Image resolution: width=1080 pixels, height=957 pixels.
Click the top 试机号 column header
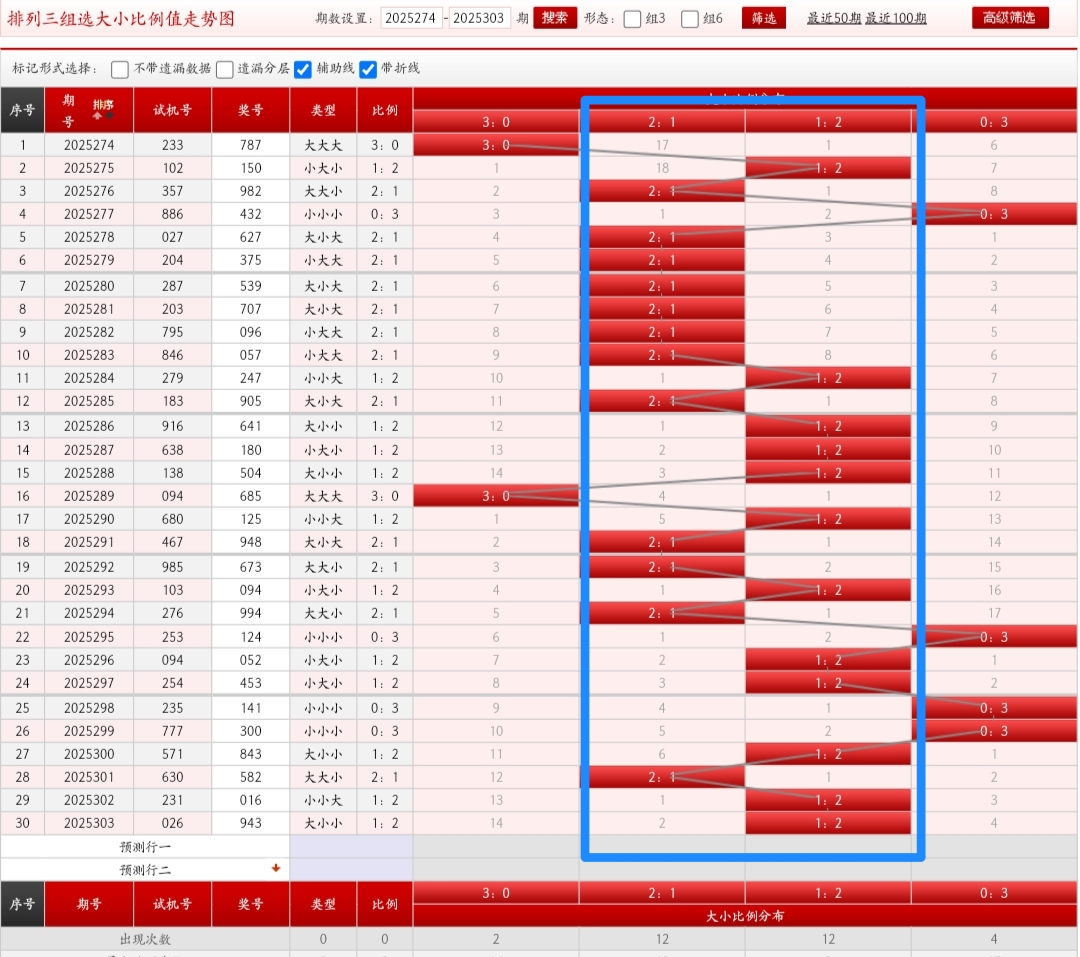click(x=172, y=110)
